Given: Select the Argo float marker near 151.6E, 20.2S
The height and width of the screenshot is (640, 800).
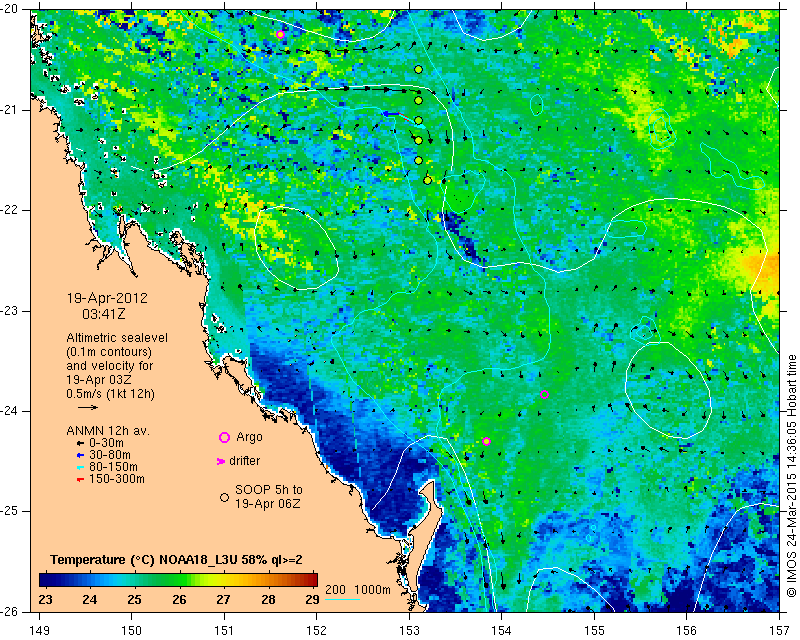Looking at the screenshot, I should pos(280,35).
